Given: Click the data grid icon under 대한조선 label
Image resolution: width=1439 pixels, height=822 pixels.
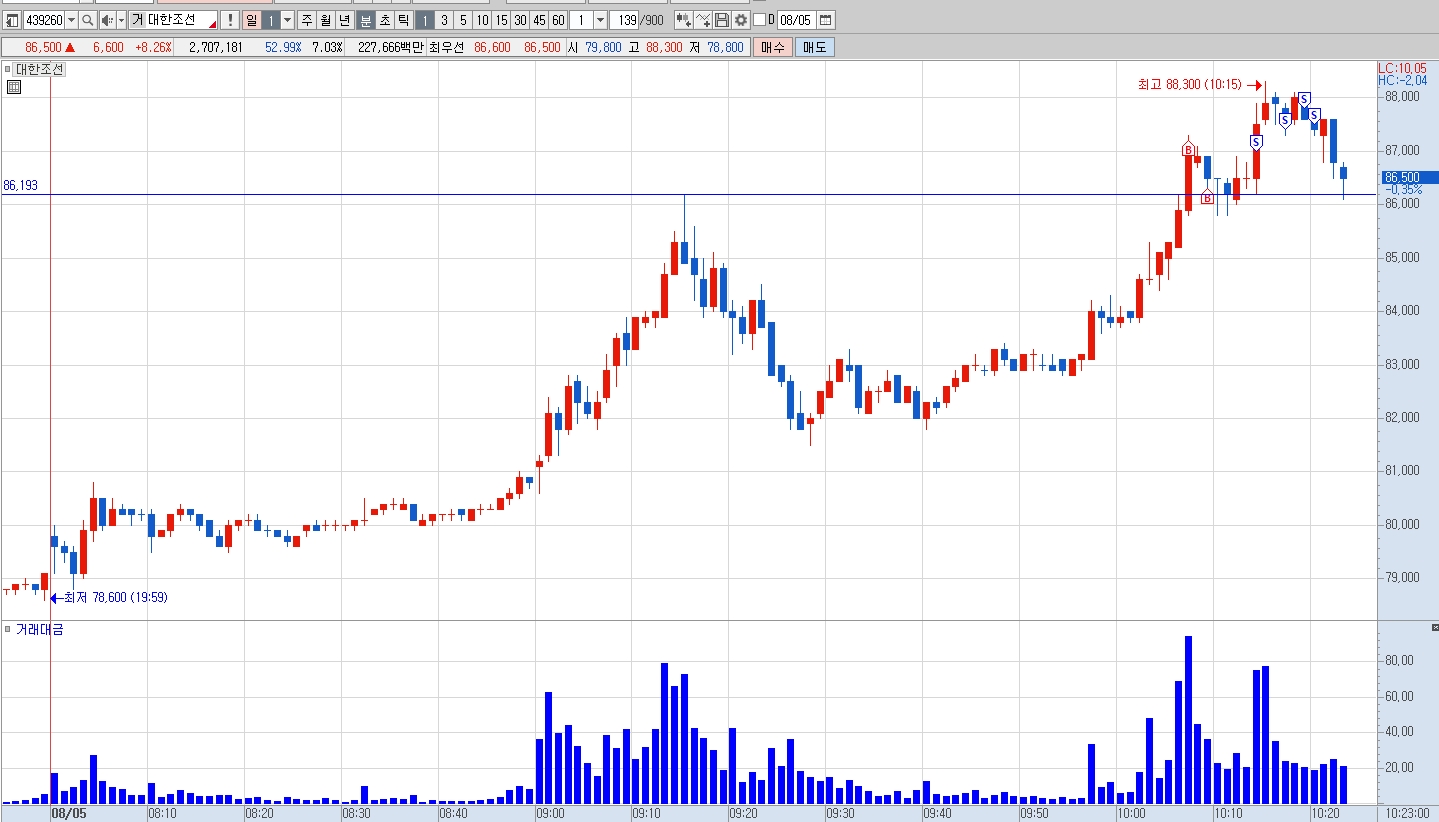Looking at the screenshot, I should [14, 87].
